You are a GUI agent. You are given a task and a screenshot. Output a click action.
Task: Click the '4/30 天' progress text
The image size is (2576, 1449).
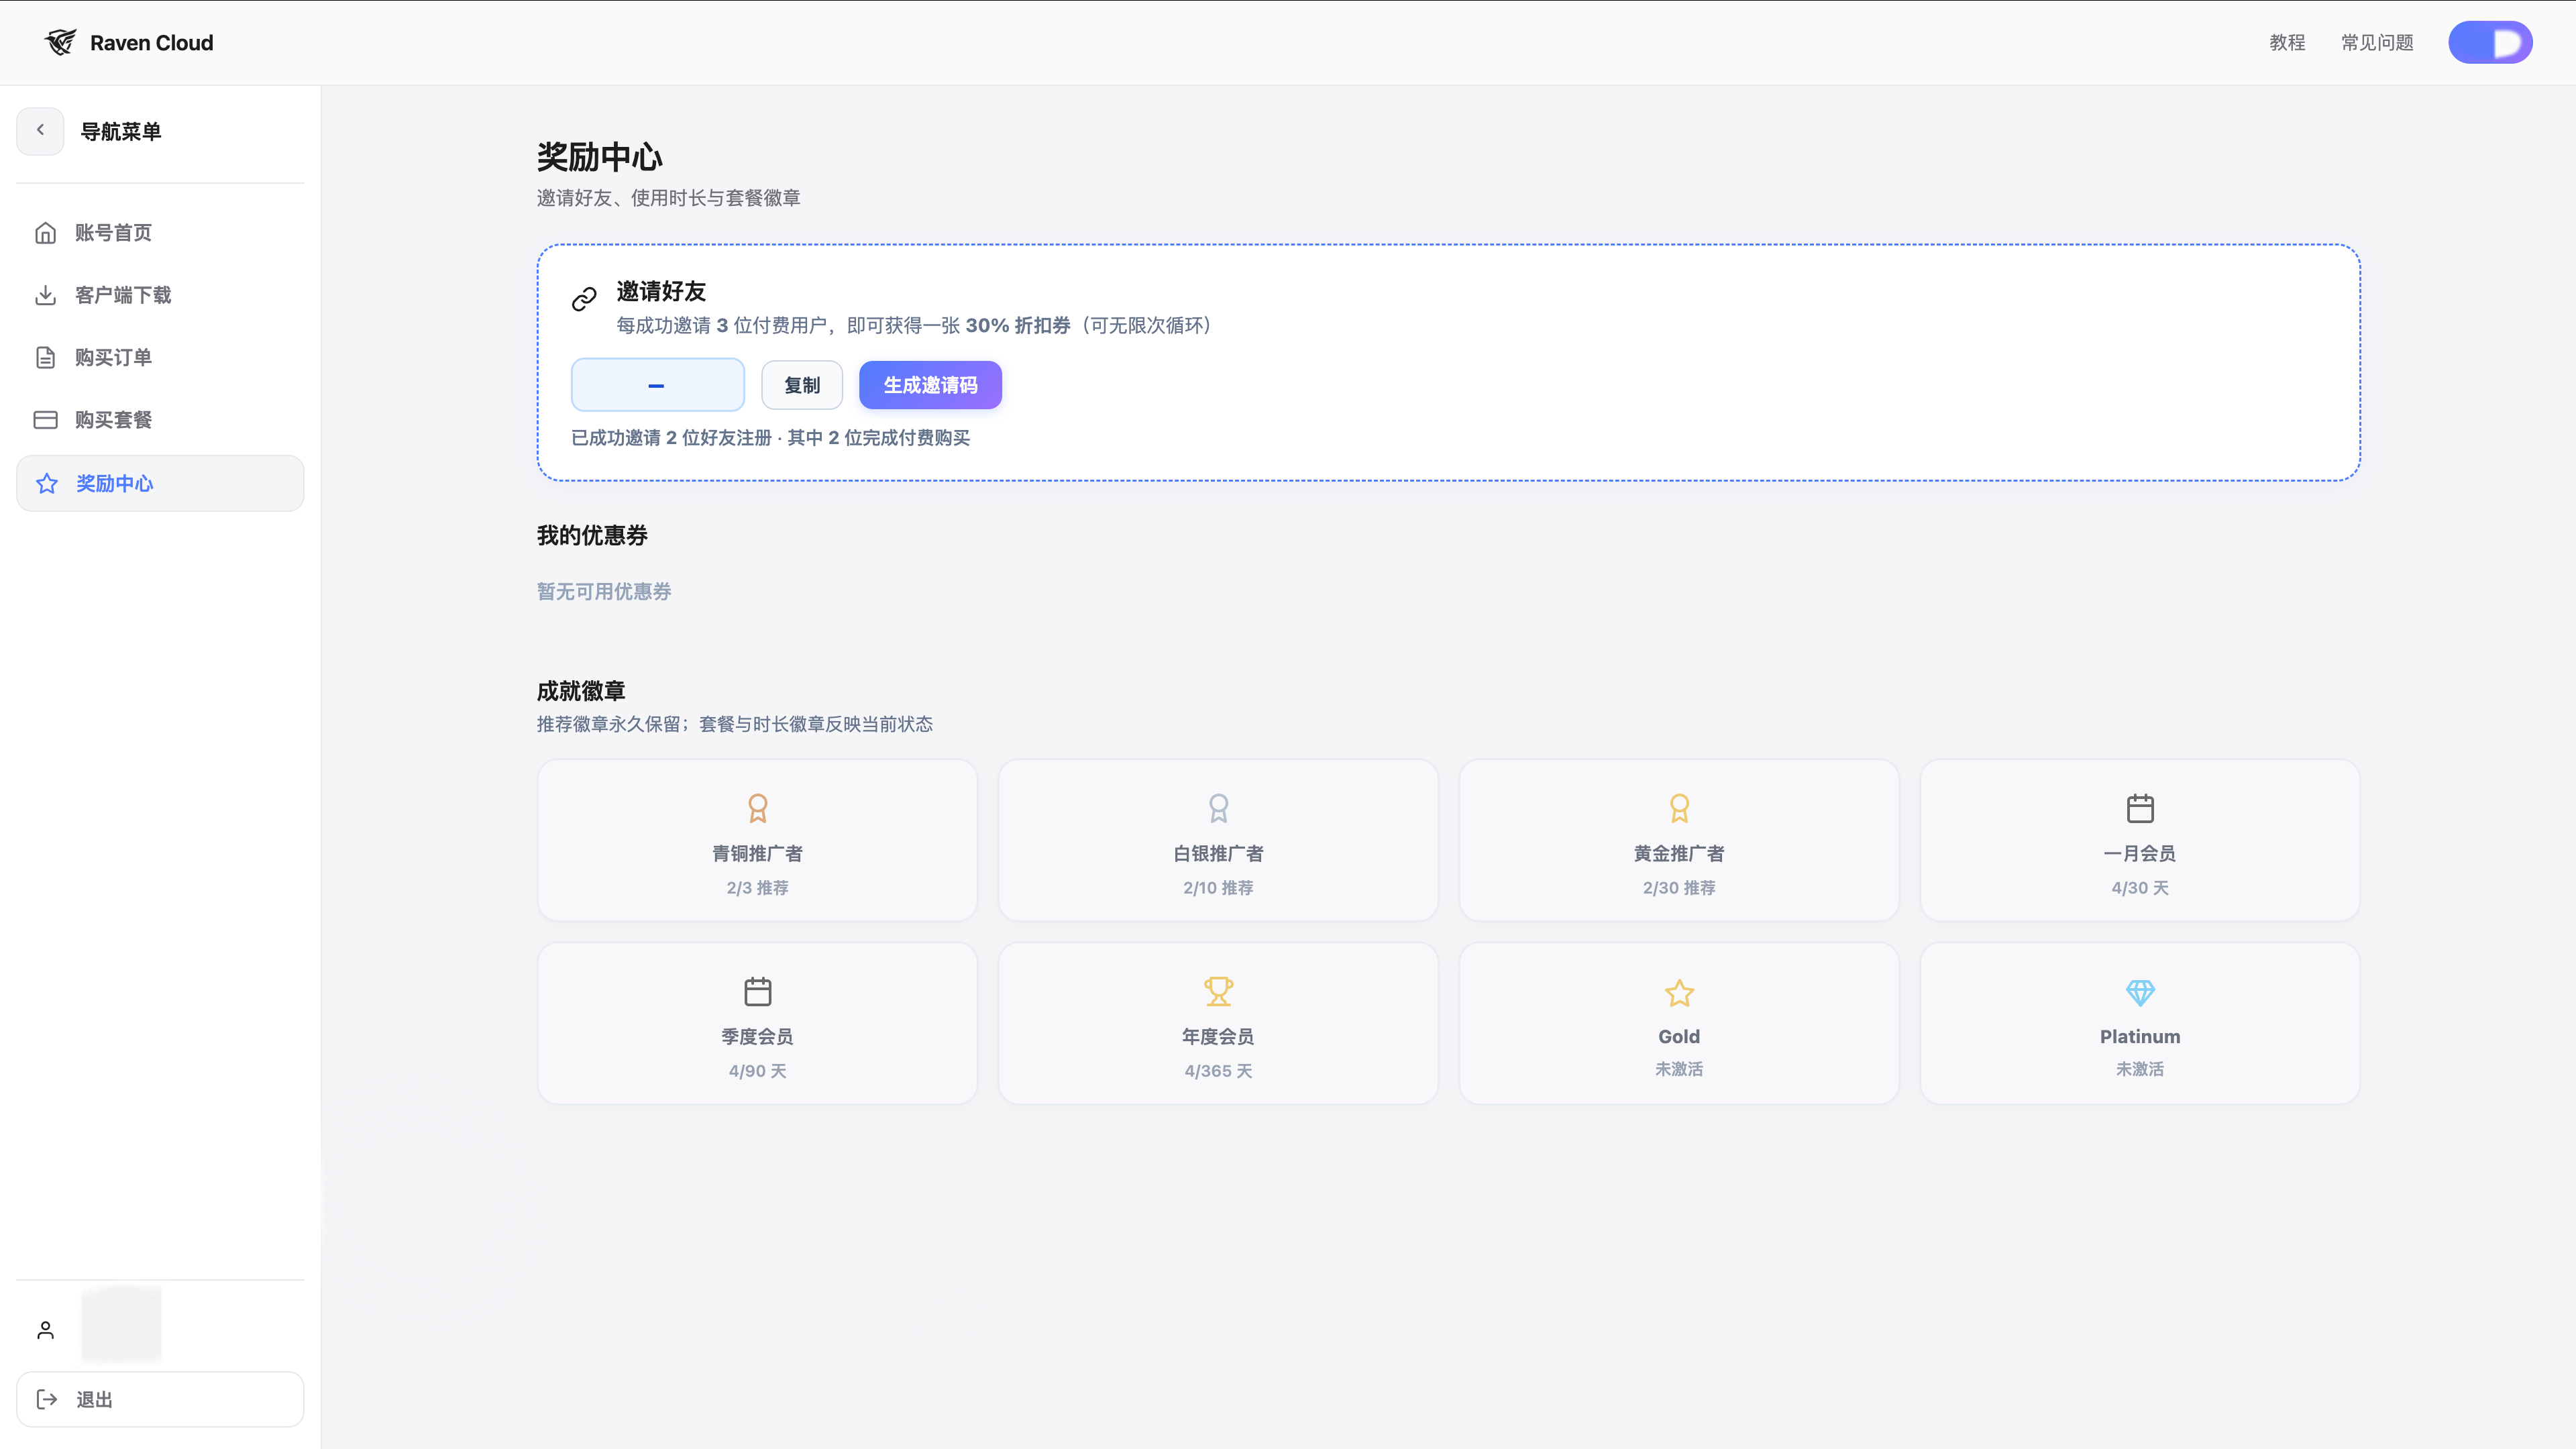[2140, 887]
